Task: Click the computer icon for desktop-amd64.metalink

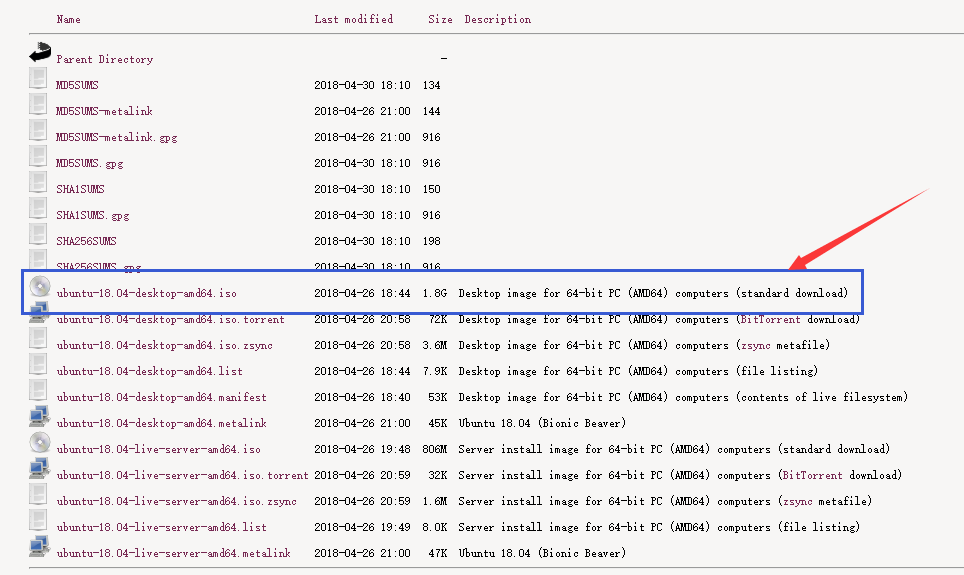Action: (x=39, y=416)
